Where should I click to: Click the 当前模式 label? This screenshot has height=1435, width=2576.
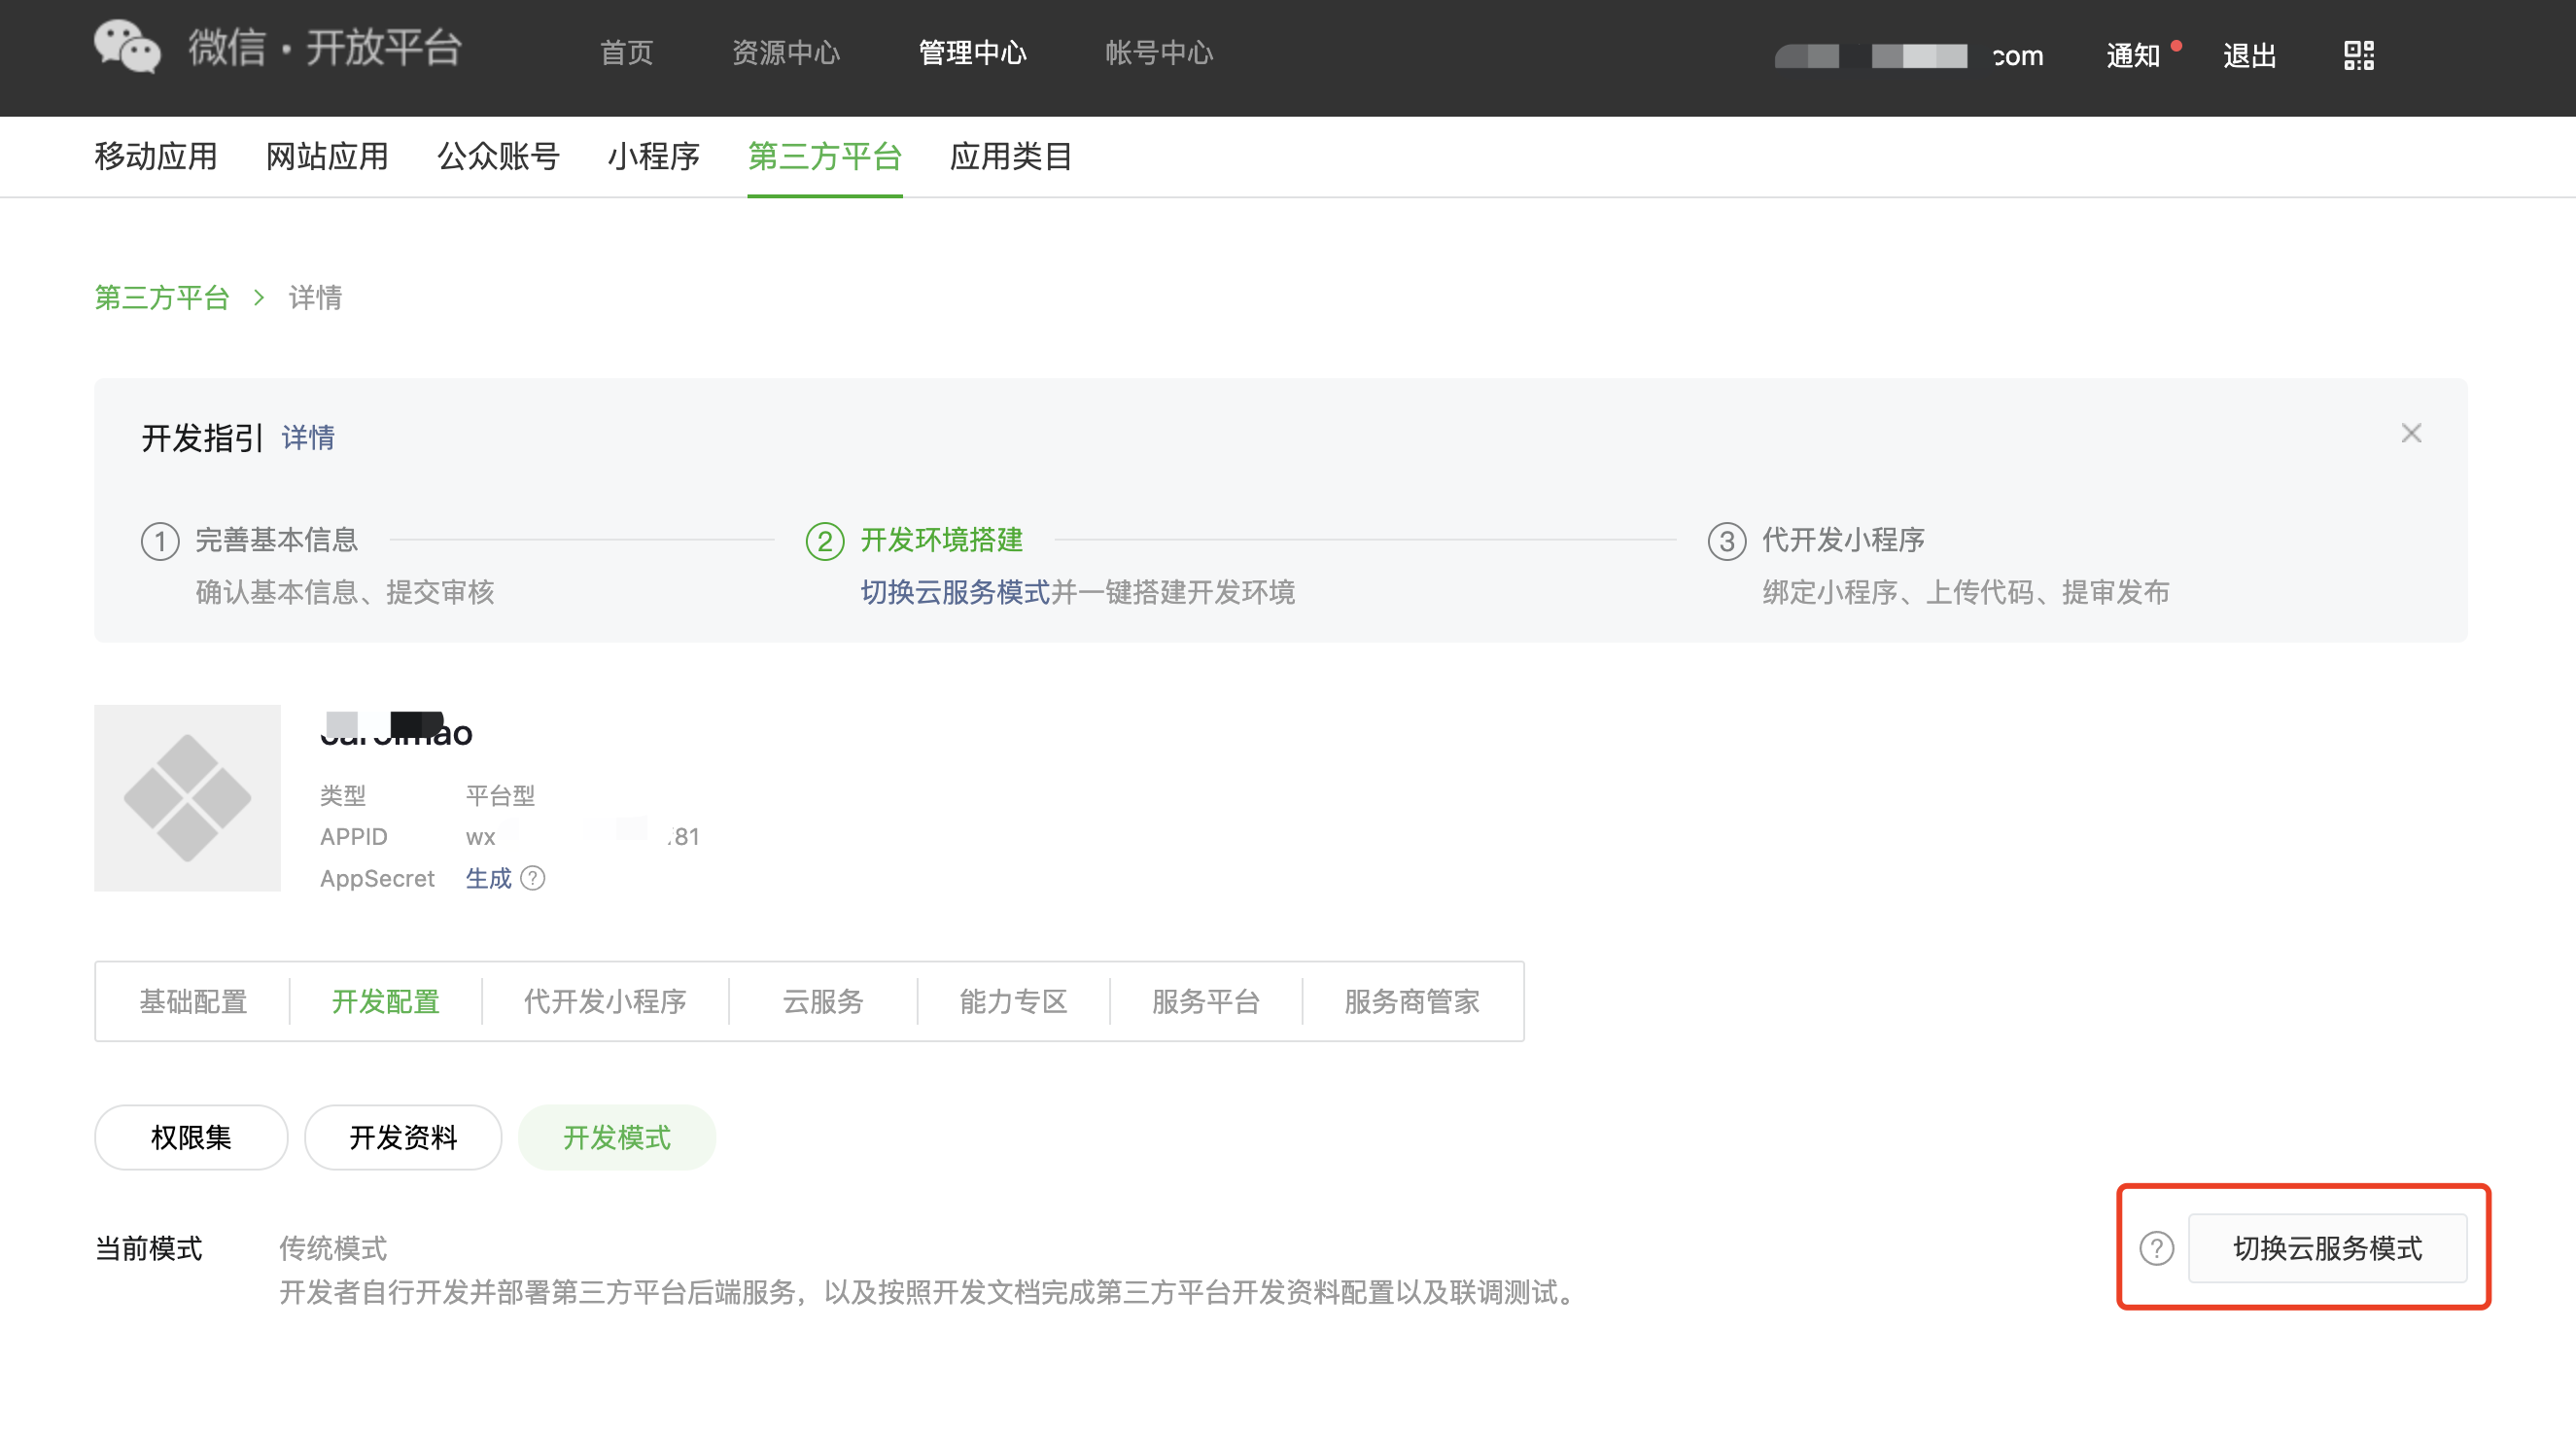point(148,1248)
